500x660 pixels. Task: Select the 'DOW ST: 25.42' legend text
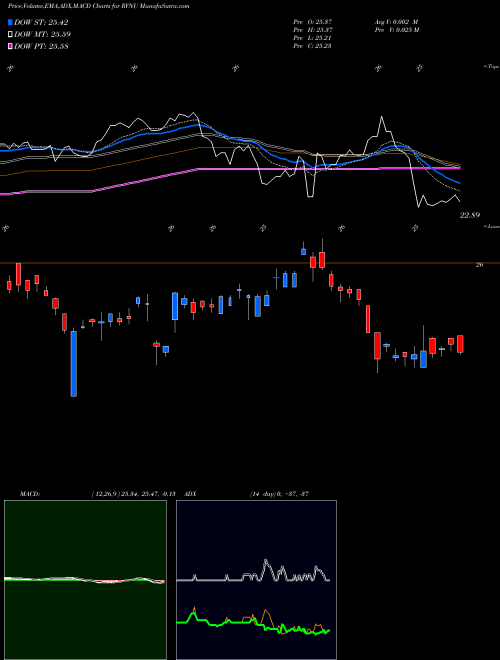click(x=41, y=22)
